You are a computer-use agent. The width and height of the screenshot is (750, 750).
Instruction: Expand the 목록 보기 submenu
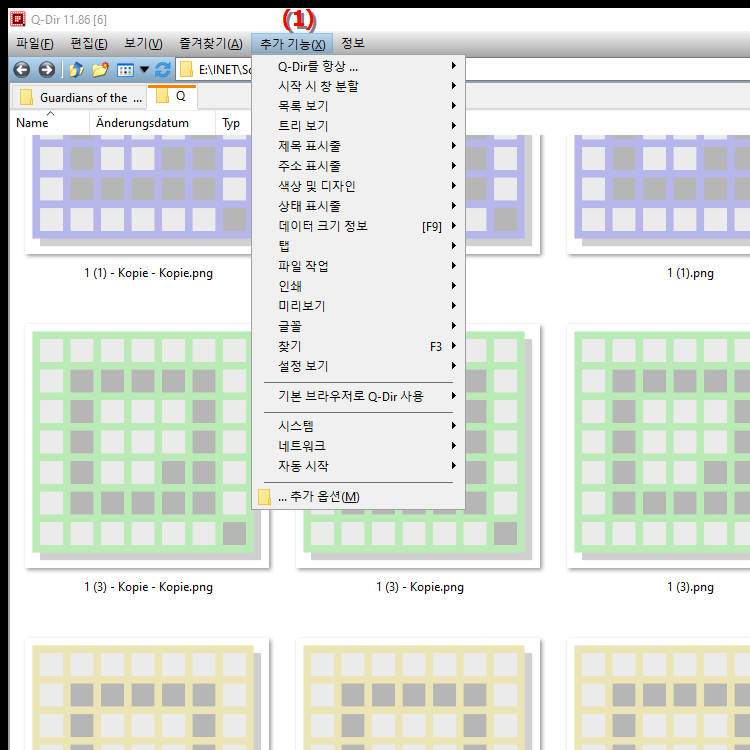tap(358, 106)
